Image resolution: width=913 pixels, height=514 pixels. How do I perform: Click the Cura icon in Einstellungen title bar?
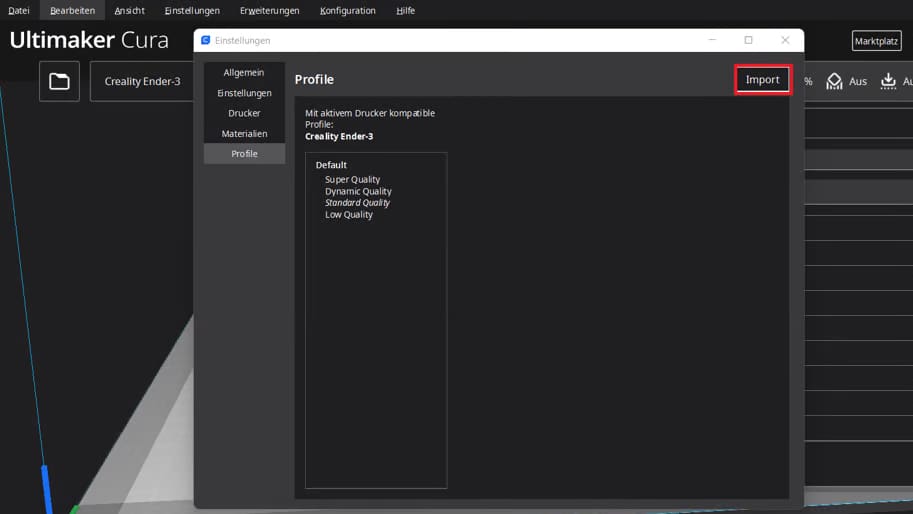coord(206,40)
